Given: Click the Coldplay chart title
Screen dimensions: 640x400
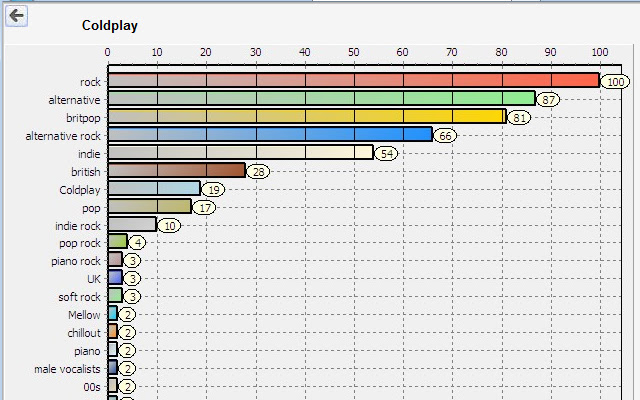Looking at the screenshot, I should [110, 25].
